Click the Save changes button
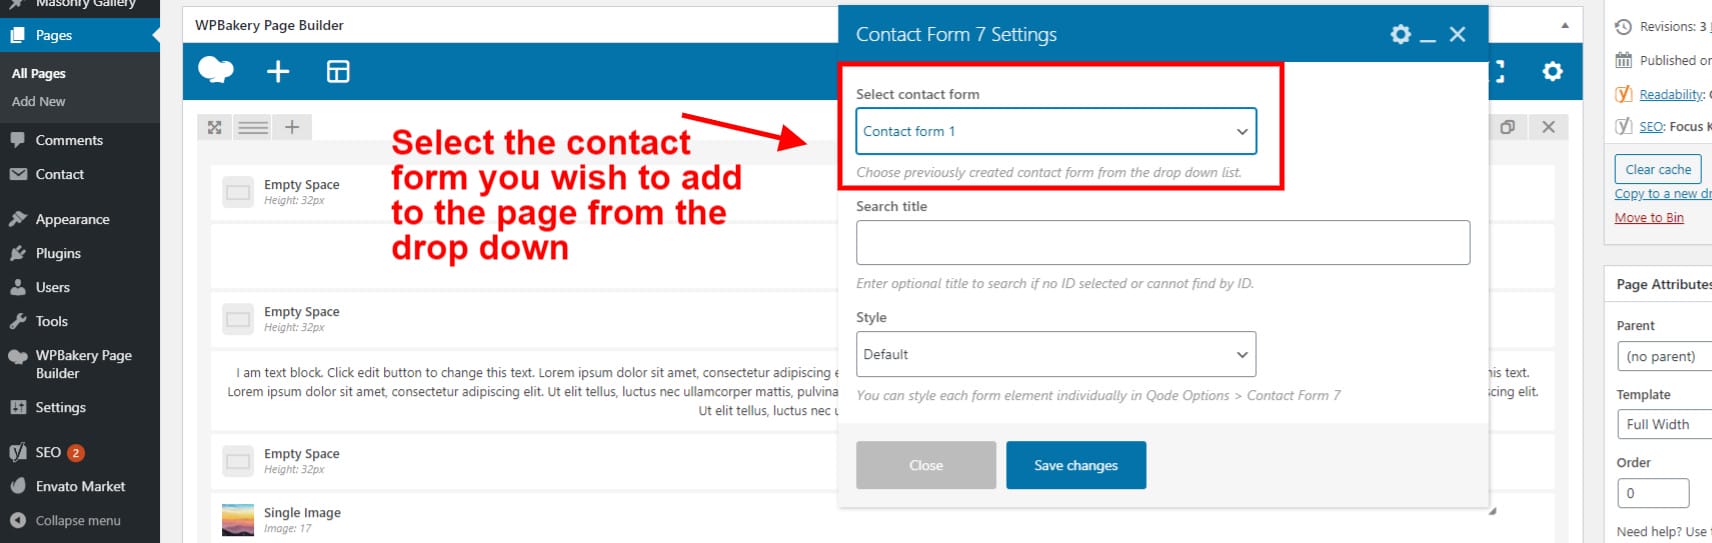This screenshot has width=1712, height=543. pyautogui.click(x=1076, y=465)
